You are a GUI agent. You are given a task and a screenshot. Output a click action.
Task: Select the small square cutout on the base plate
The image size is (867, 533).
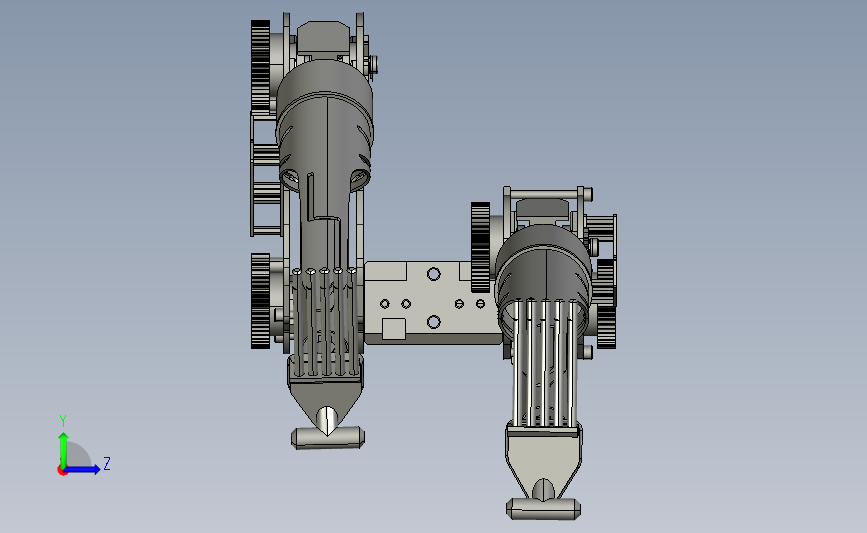point(393,328)
